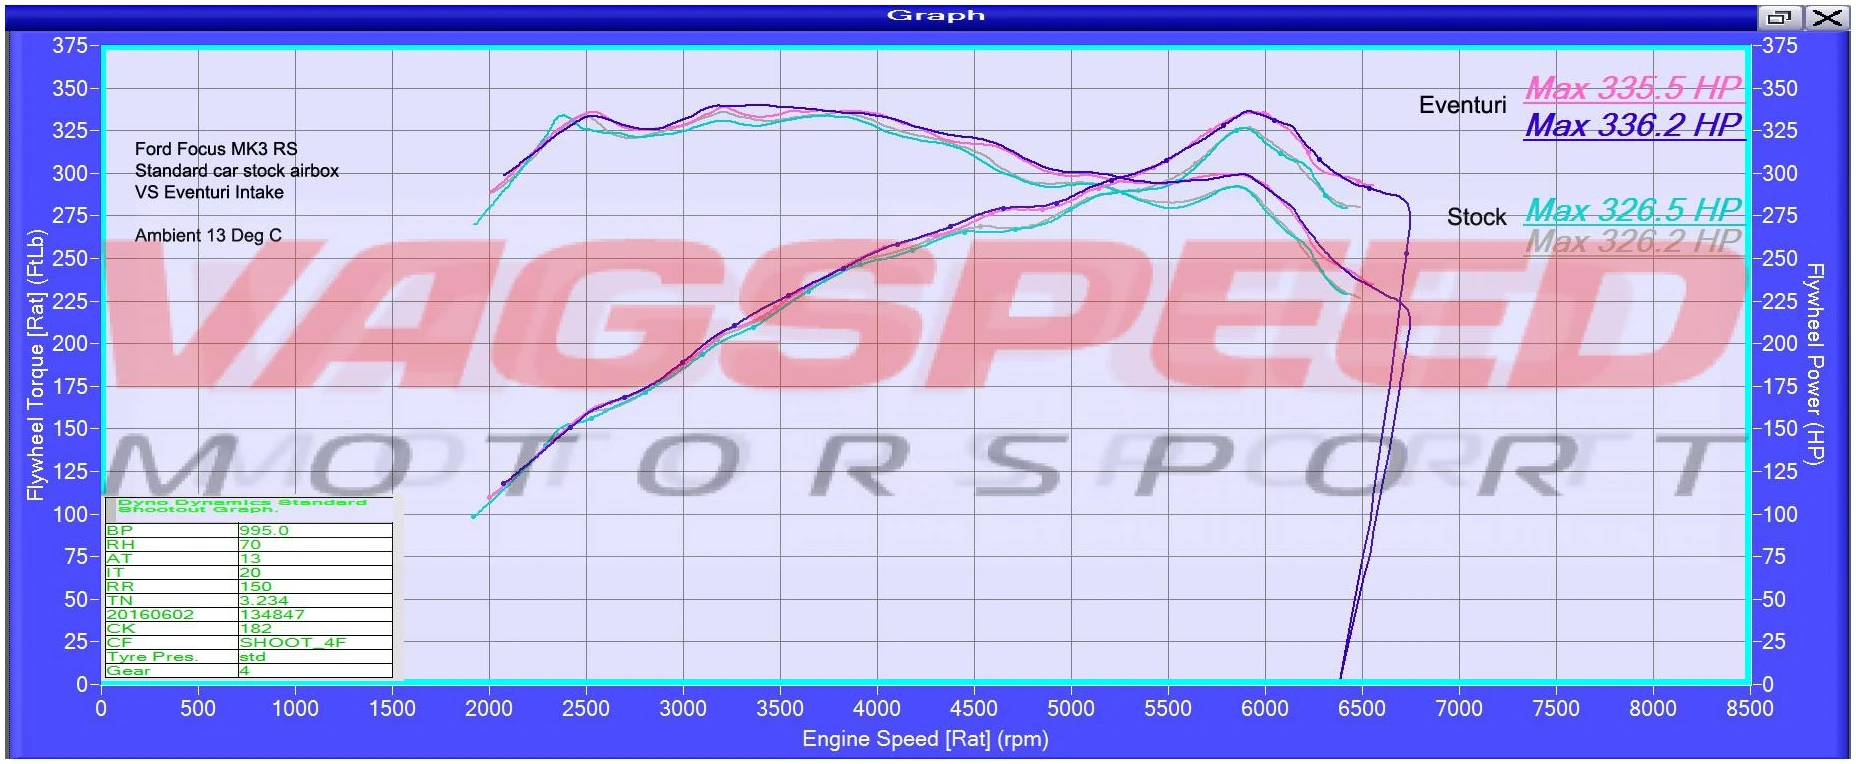Image resolution: width=1856 pixels, height=764 pixels.
Task: Select the pink "Max 335.5 HP" legend entry
Action: click(1634, 88)
